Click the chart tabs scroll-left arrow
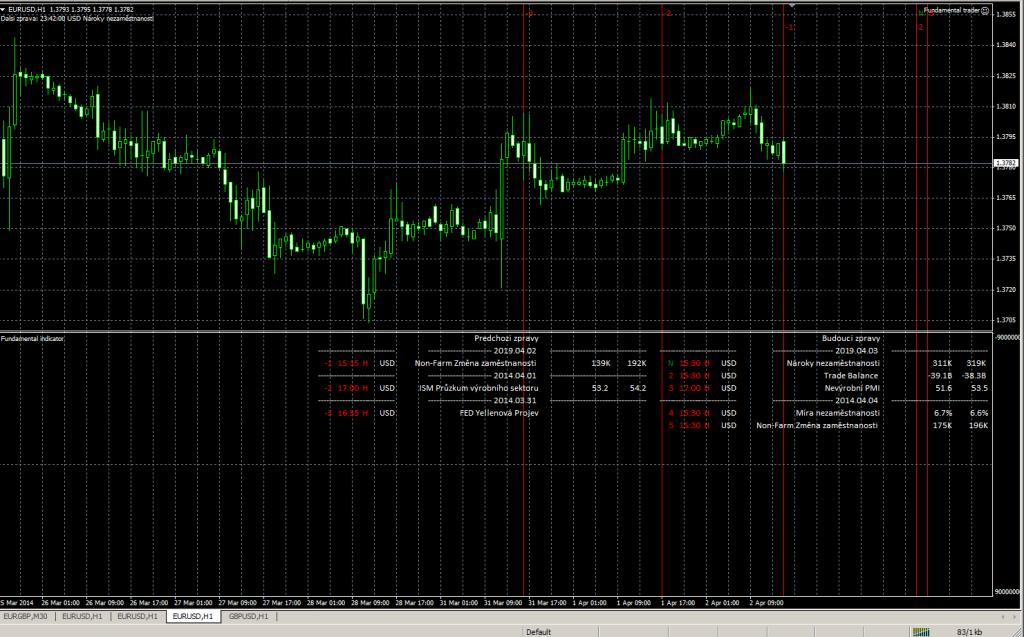This screenshot has height=637, width=1024. point(1004,616)
